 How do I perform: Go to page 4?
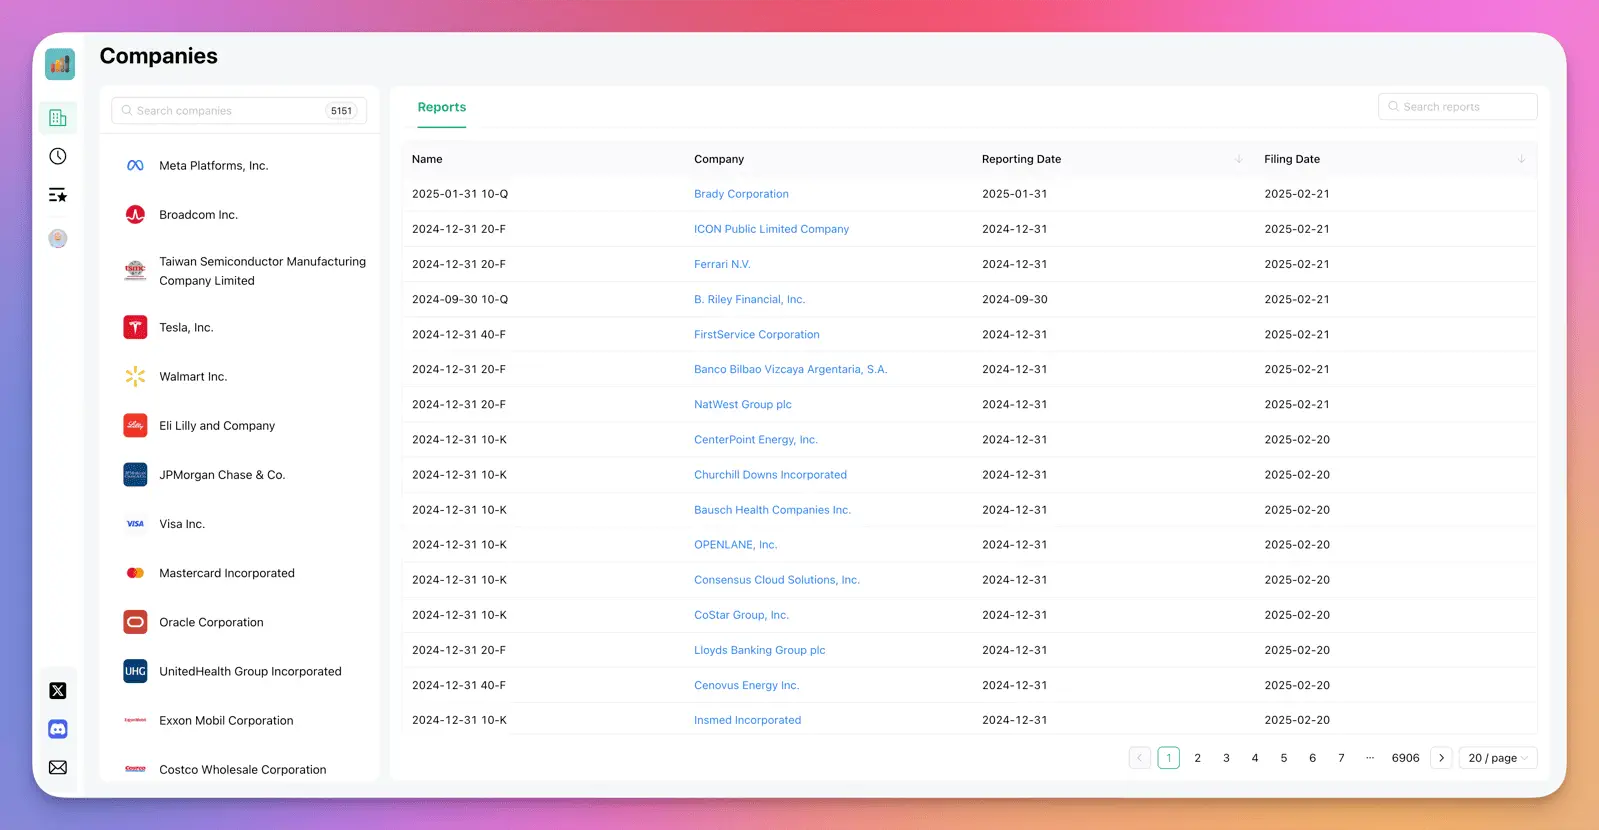pos(1255,758)
